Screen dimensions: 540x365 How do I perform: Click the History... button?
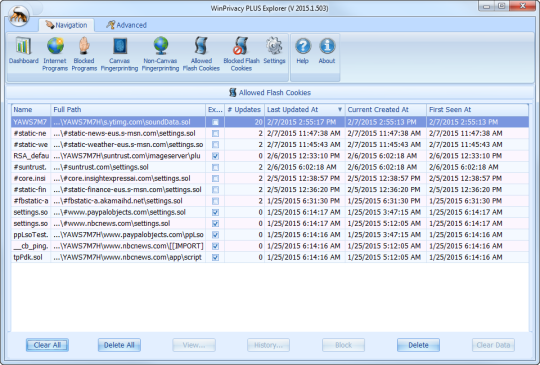coord(268,345)
